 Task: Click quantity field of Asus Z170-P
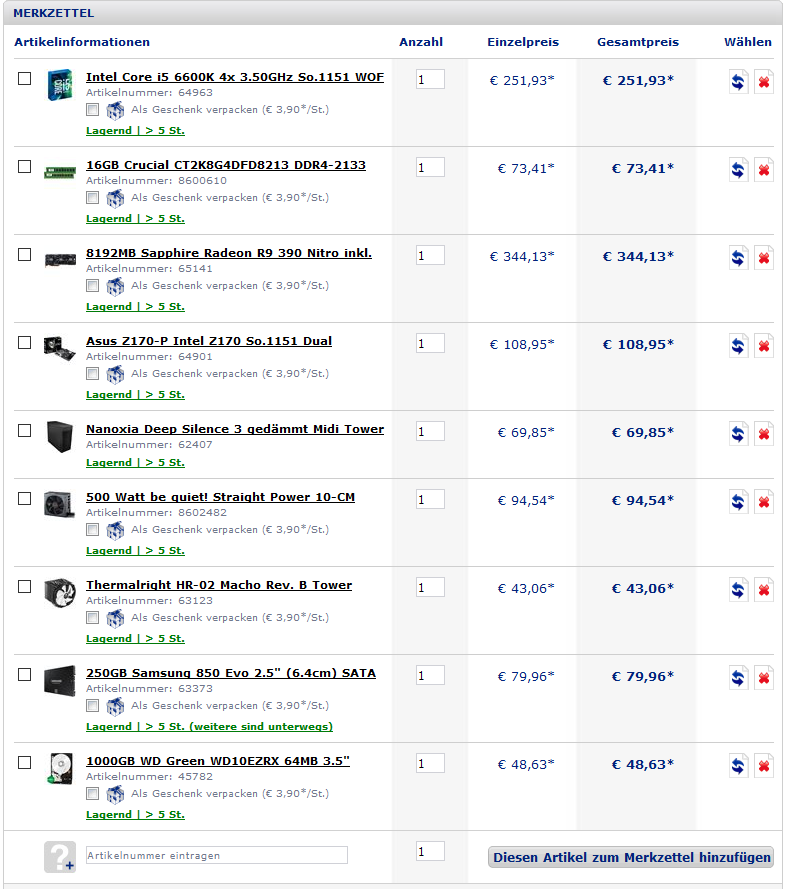pyautogui.click(x=430, y=343)
